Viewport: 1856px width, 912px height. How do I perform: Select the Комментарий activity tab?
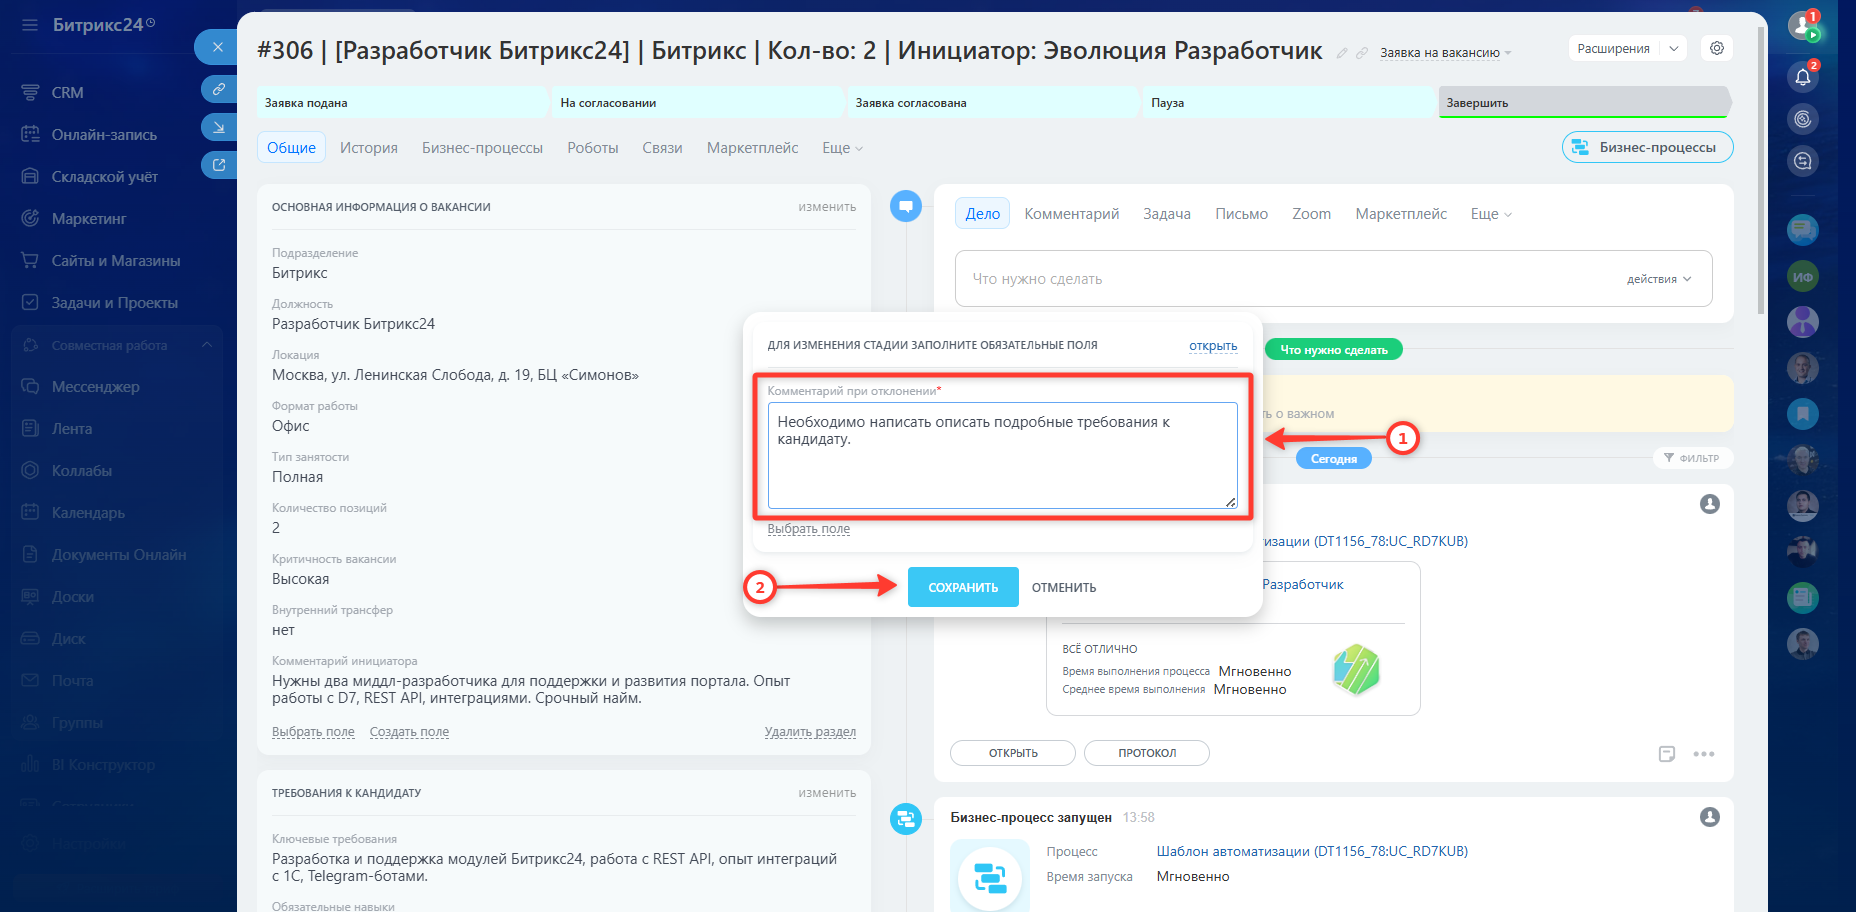[1072, 214]
